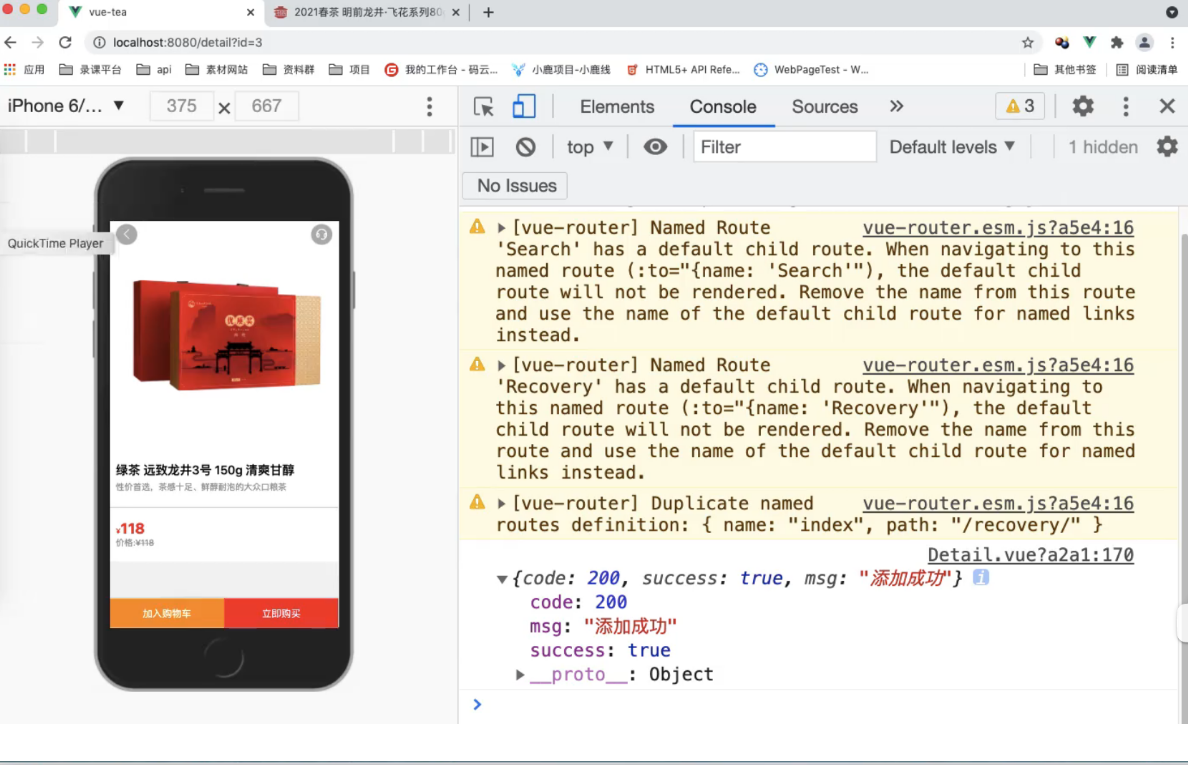Switch to the Console tab
This screenshot has width=1188, height=765.
coord(723,107)
